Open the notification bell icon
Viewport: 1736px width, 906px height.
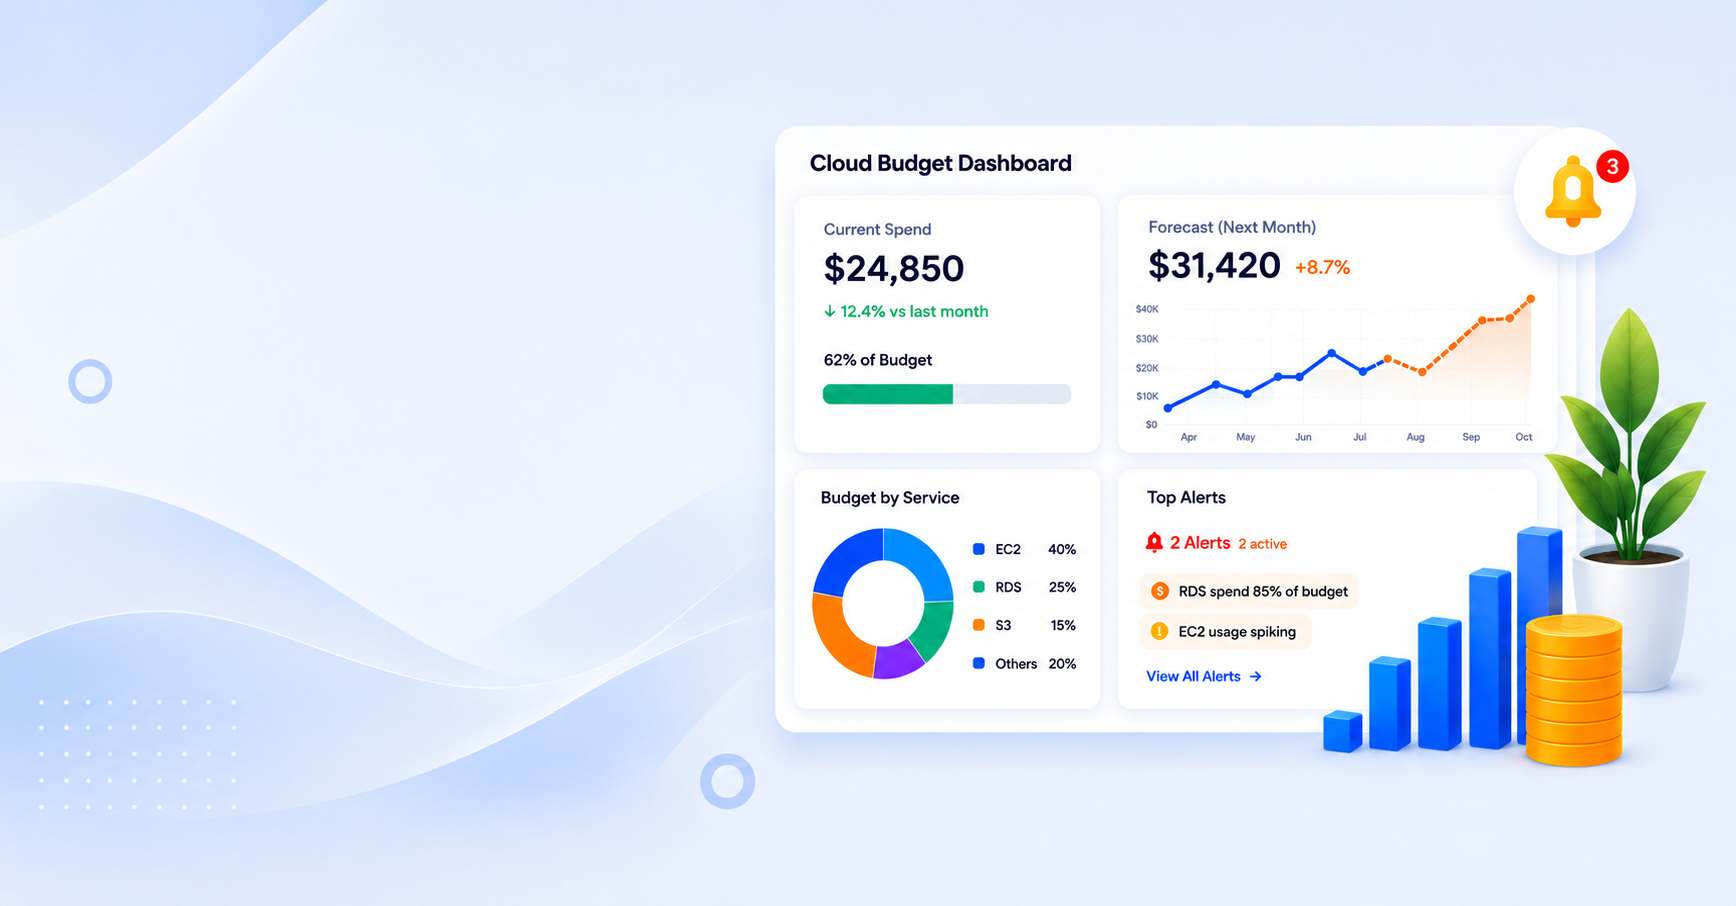(x=1573, y=192)
